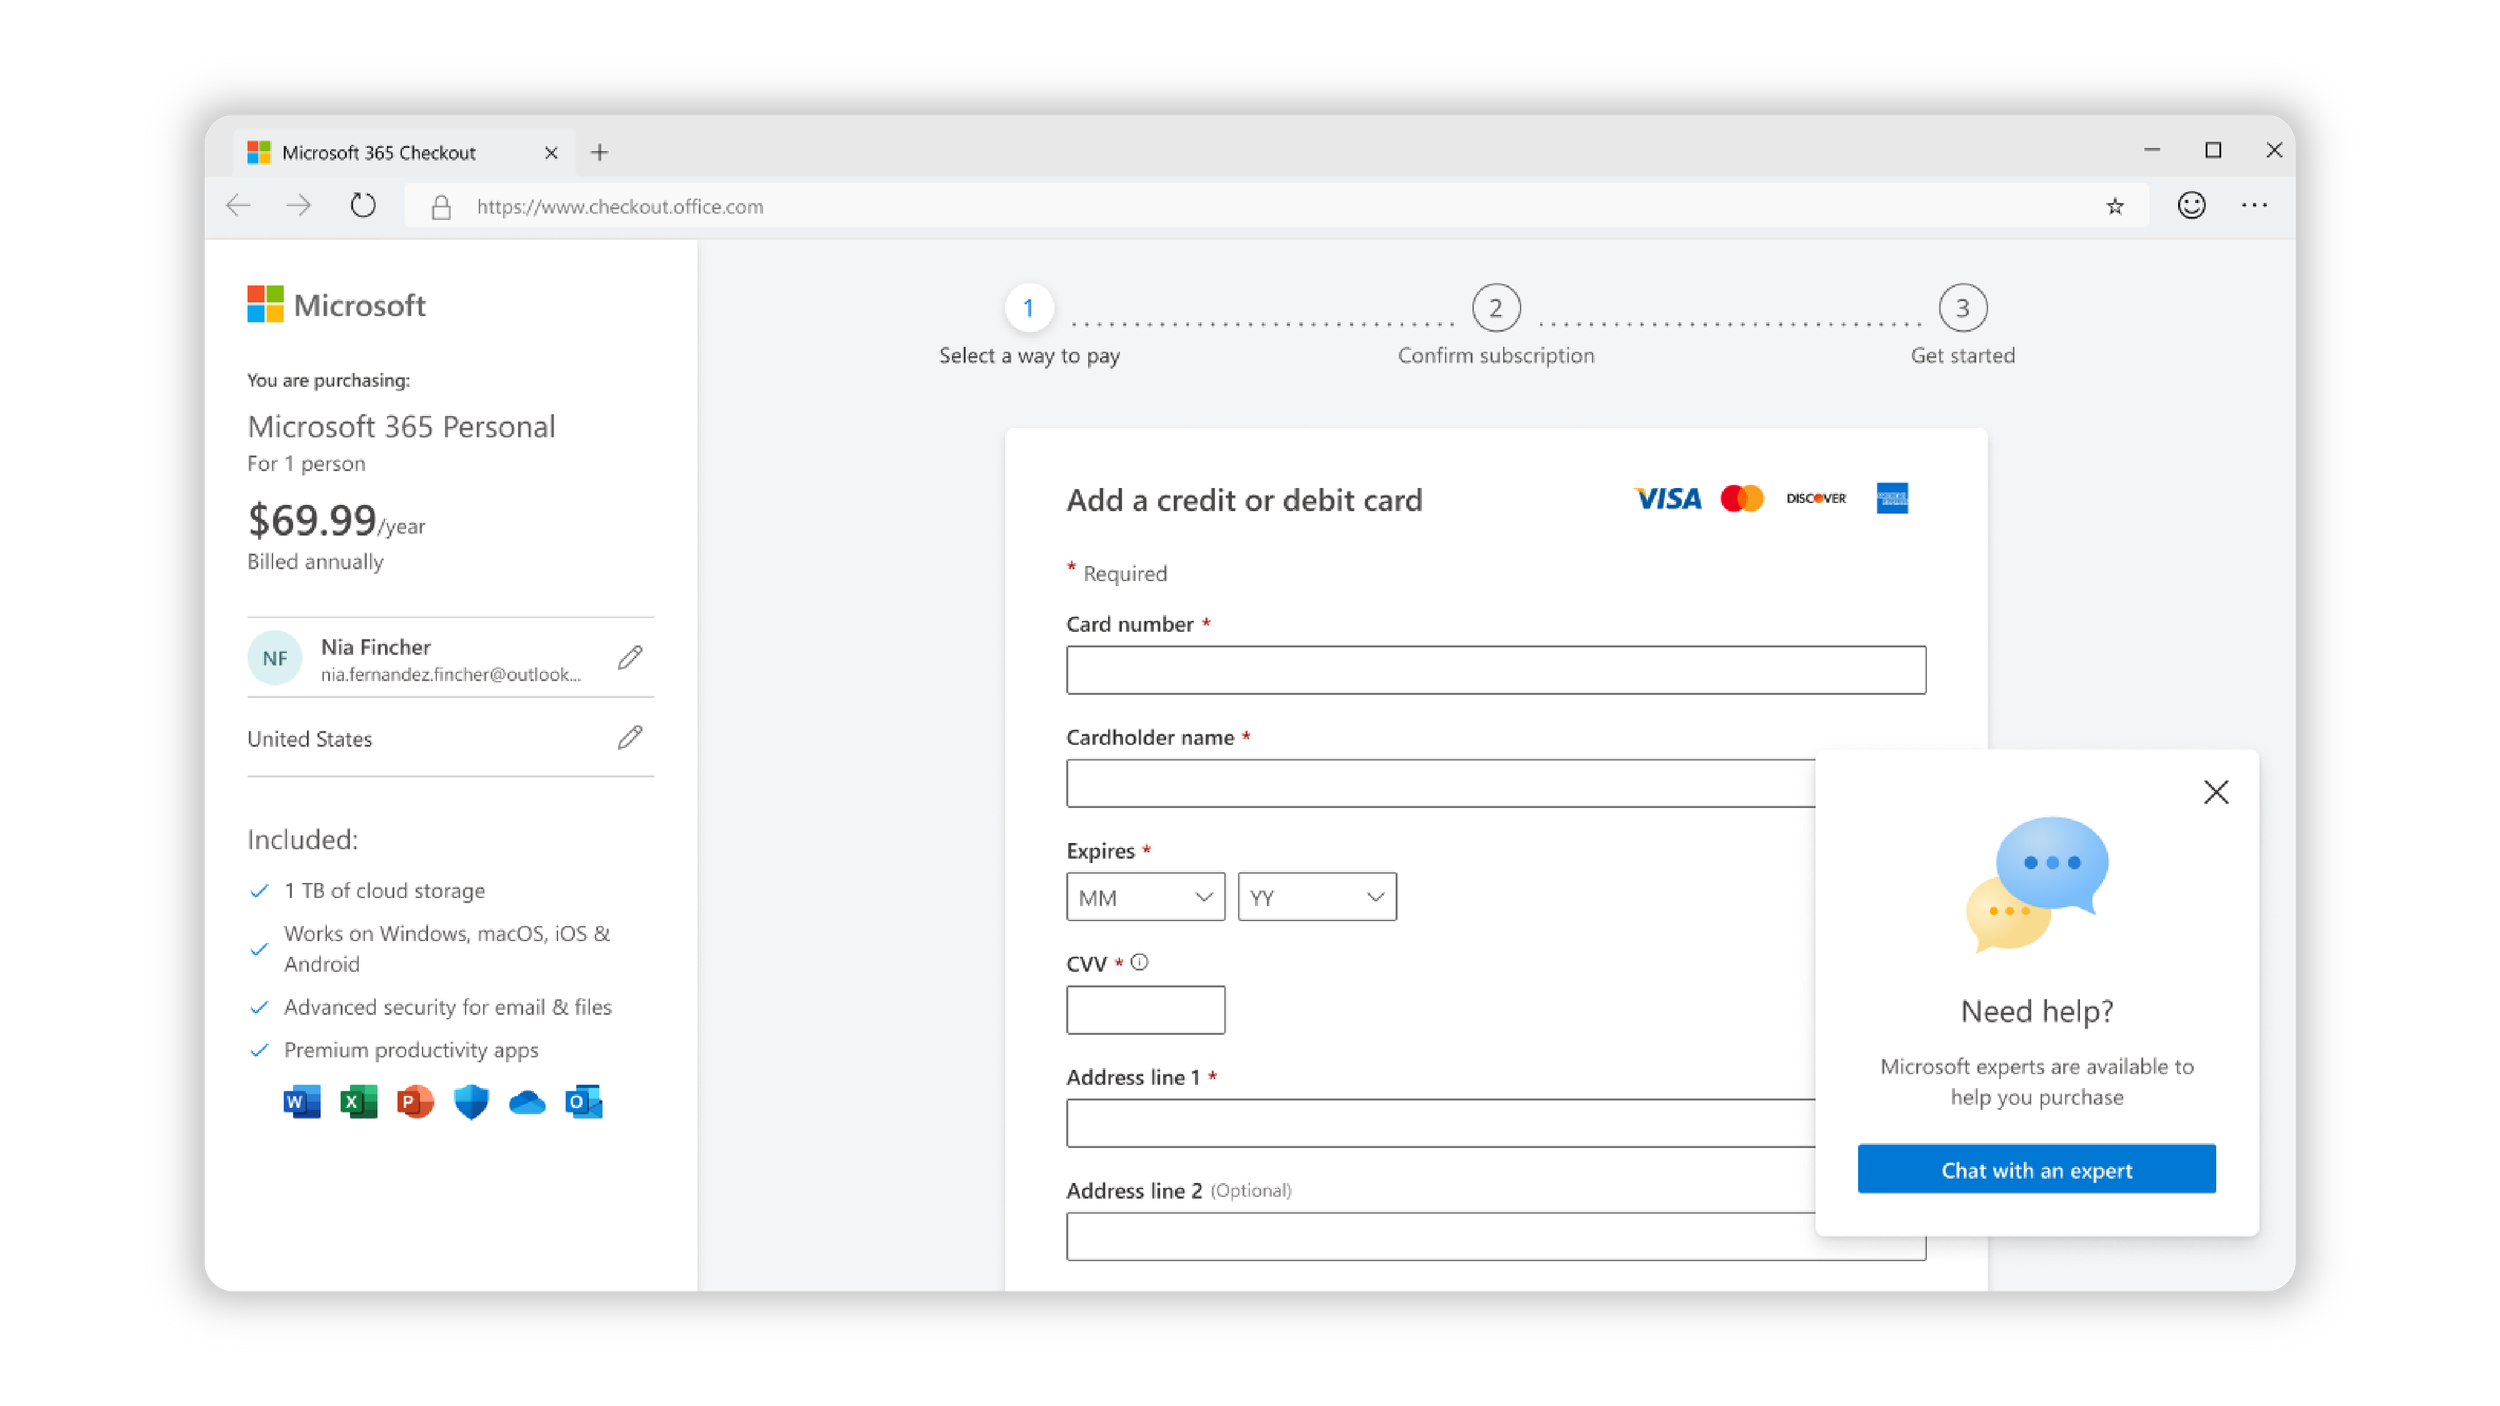
Task: Select step 2 Confirm subscription
Action: 1496,308
